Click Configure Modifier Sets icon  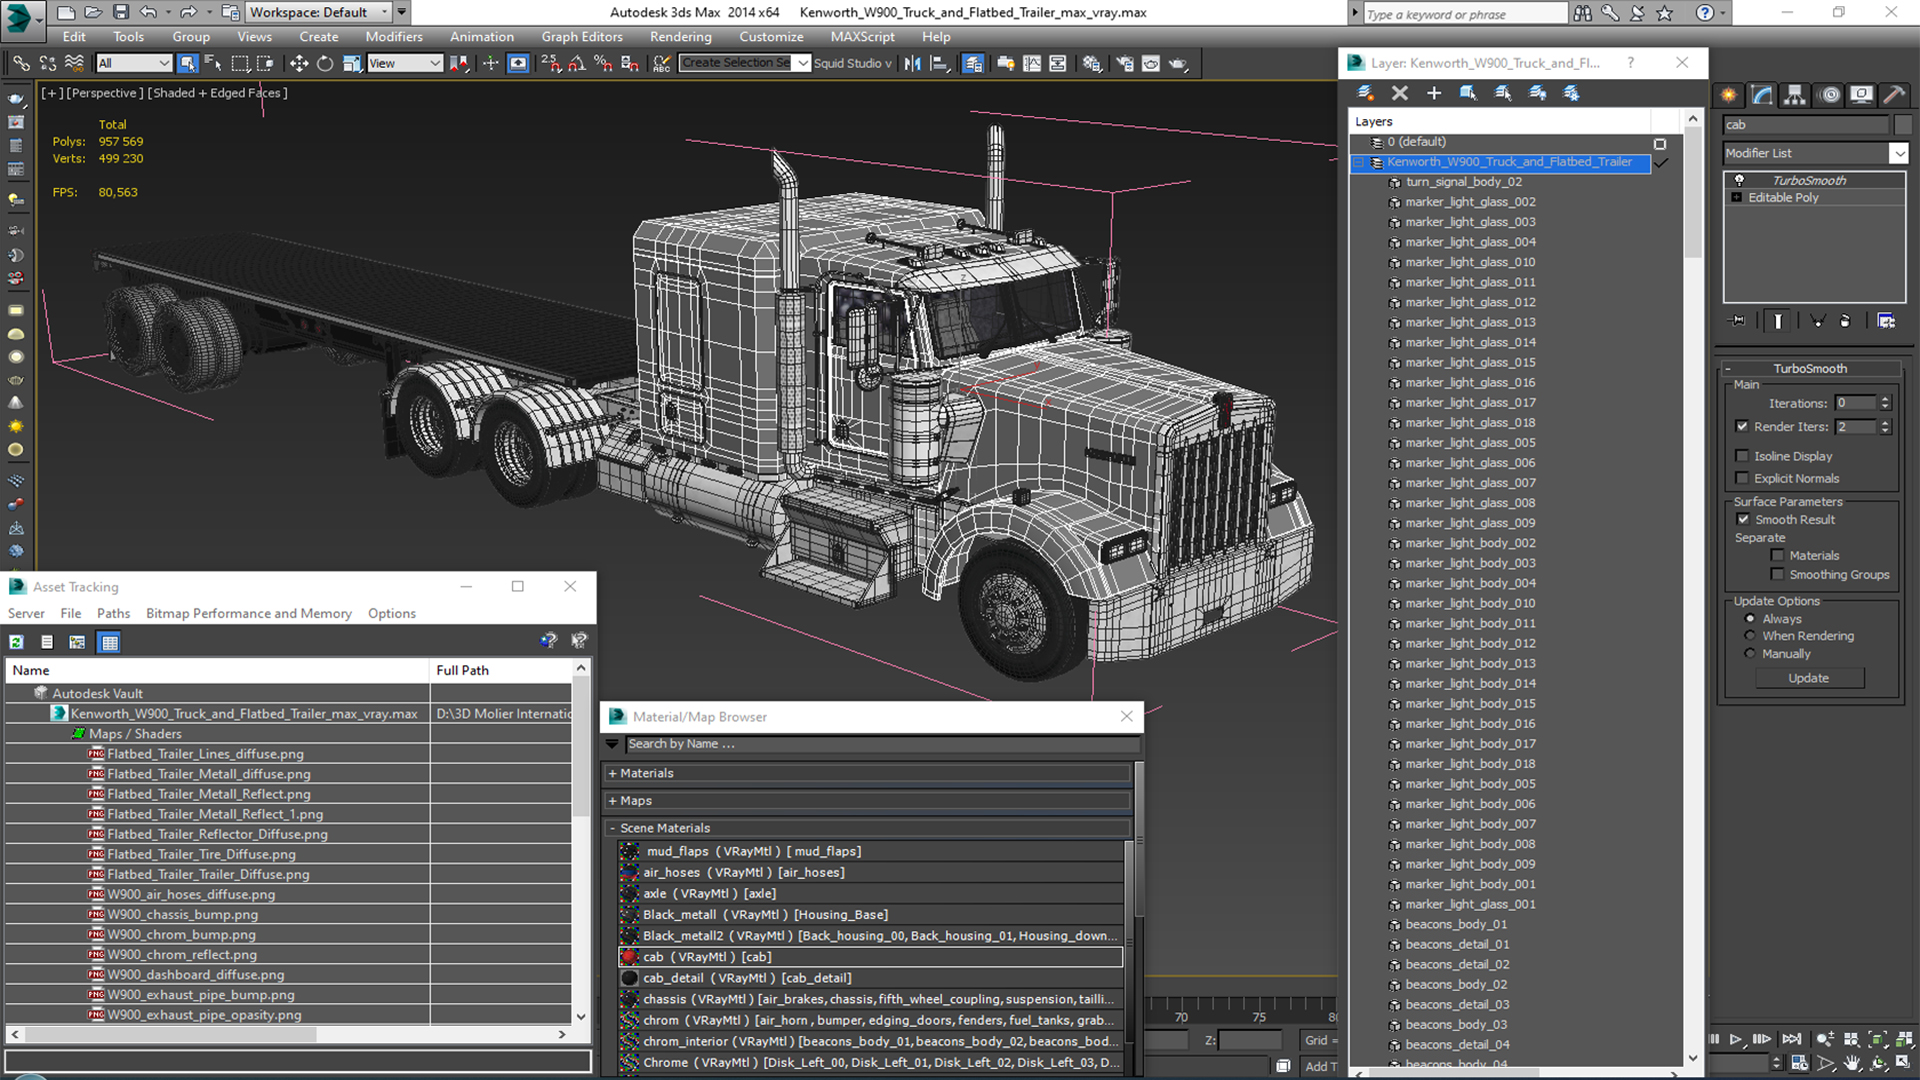(x=1886, y=321)
